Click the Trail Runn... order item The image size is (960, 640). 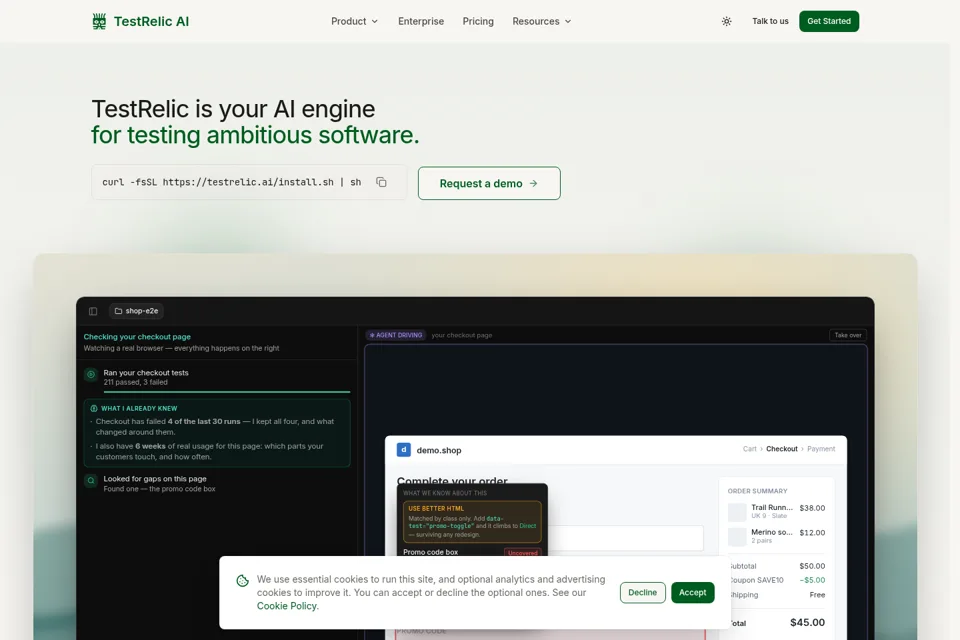(776, 511)
